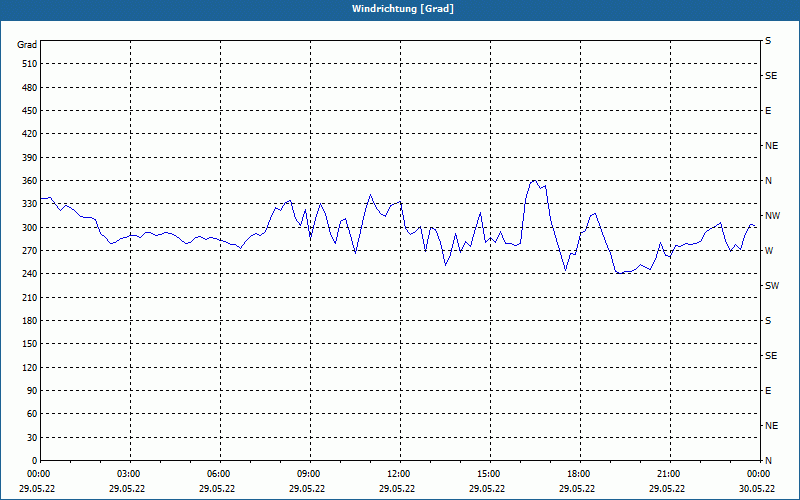This screenshot has height=500, width=800.
Task: Click the 330 y-axis value
Action: click(30, 204)
